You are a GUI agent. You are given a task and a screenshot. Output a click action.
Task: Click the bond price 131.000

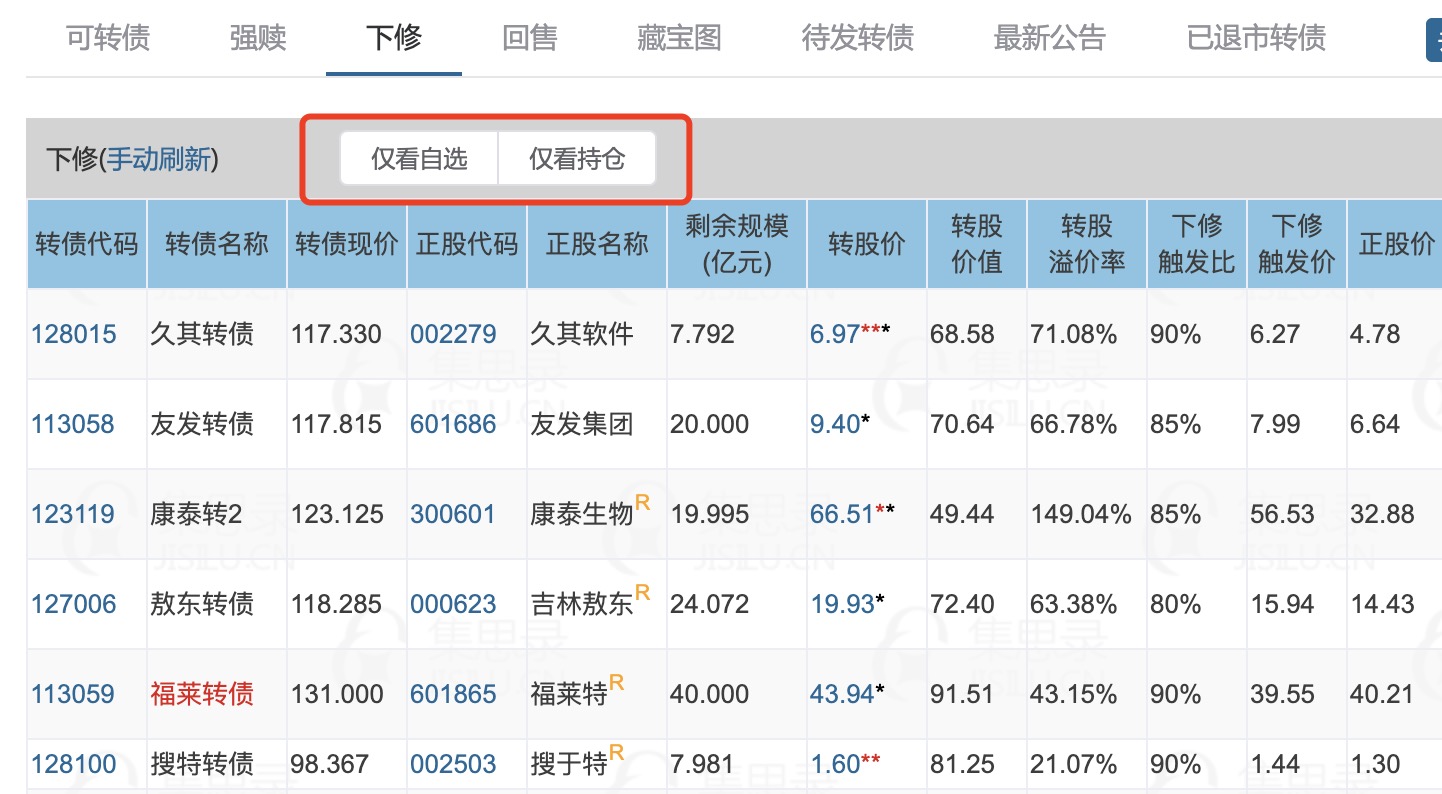point(338,694)
